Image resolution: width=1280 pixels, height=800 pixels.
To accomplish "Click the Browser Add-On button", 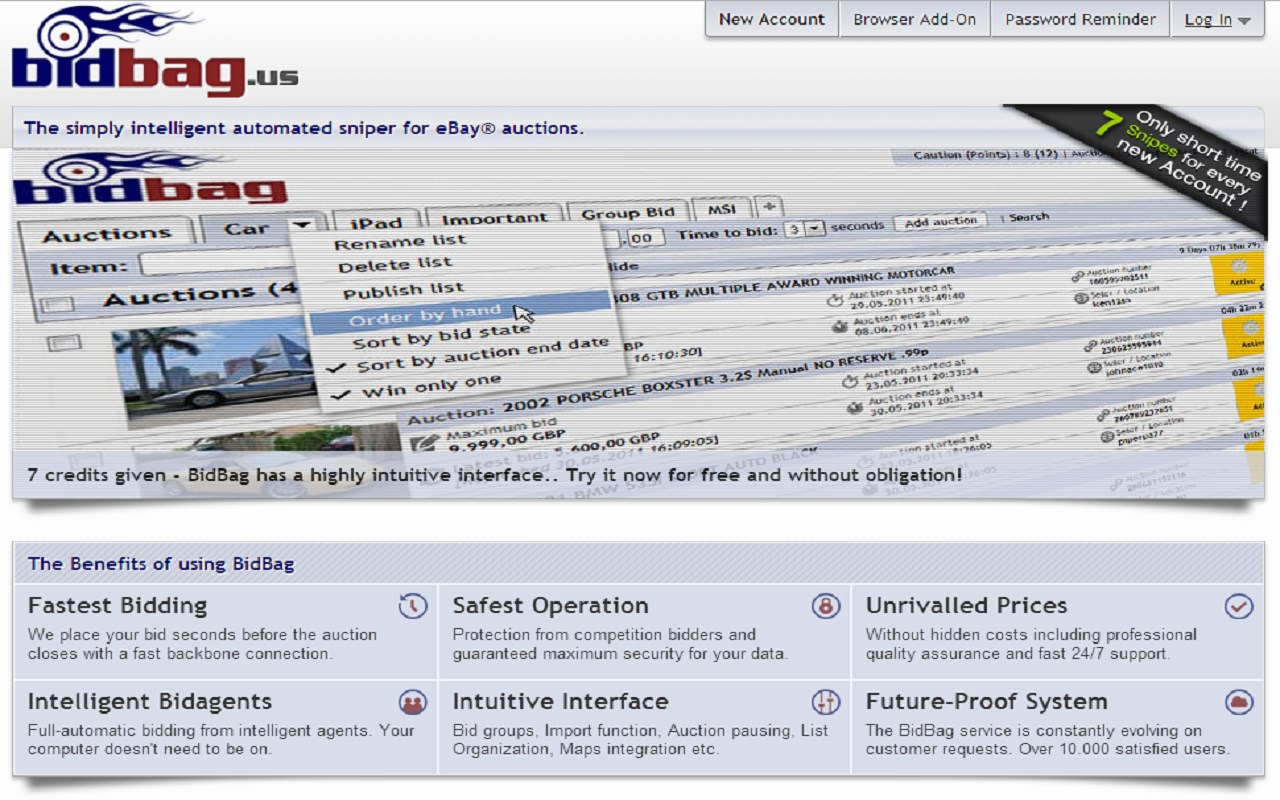I will click(914, 19).
